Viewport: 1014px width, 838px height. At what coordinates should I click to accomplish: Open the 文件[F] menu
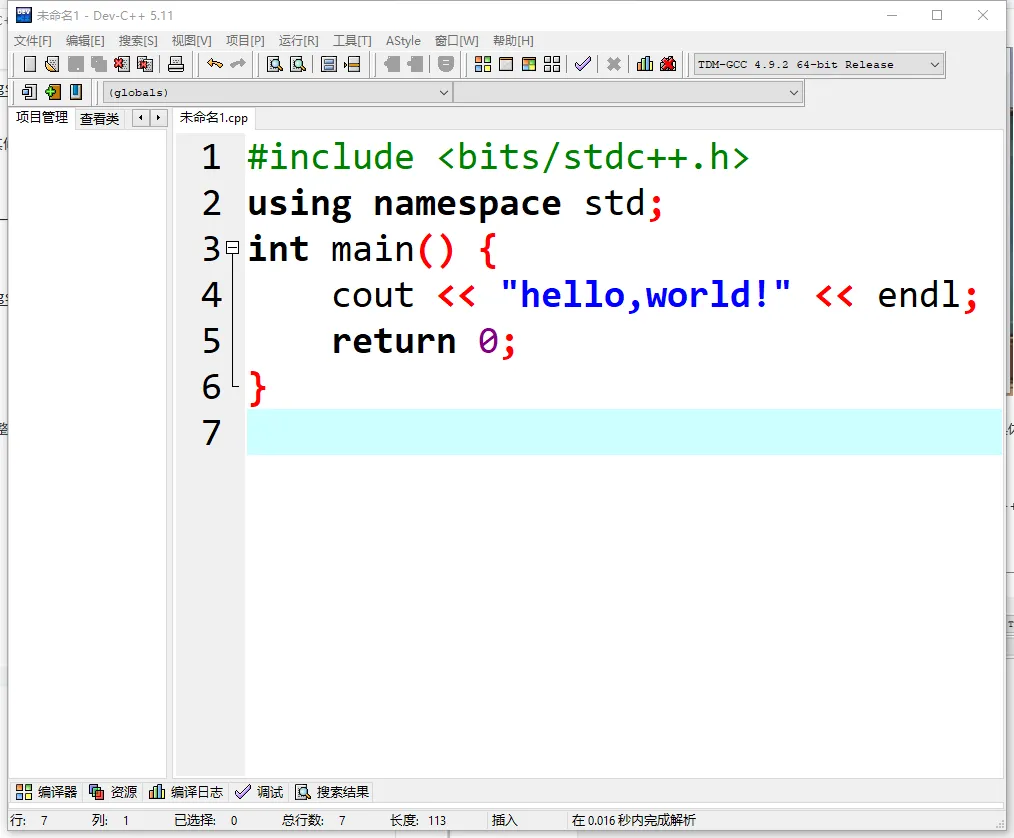(32, 41)
